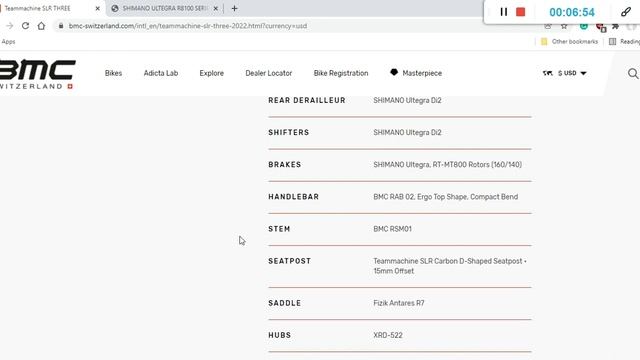Close the SHIMANO ULTEGRA tab
Screen dimensions: 640x360
point(216,8)
